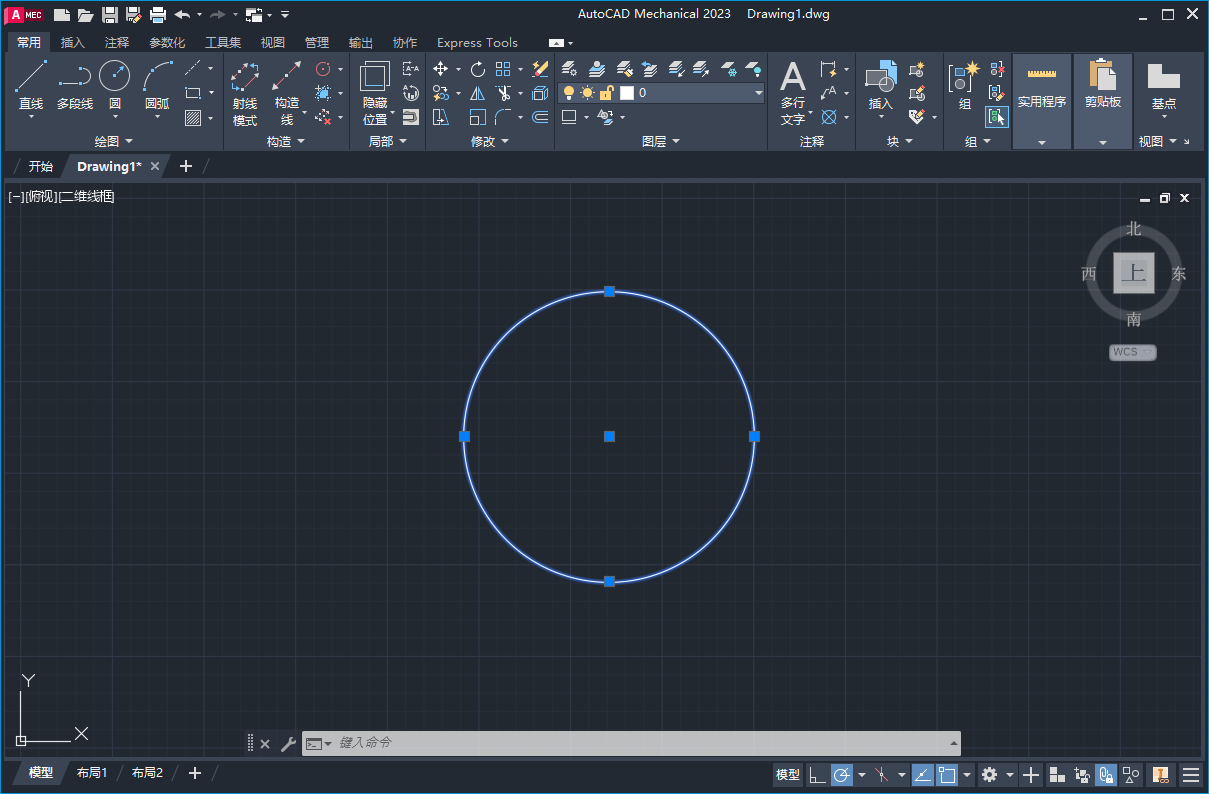Activate the 圆弧 (Arc) tool
The width and height of the screenshot is (1209, 794).
click(x=157, y=75)
